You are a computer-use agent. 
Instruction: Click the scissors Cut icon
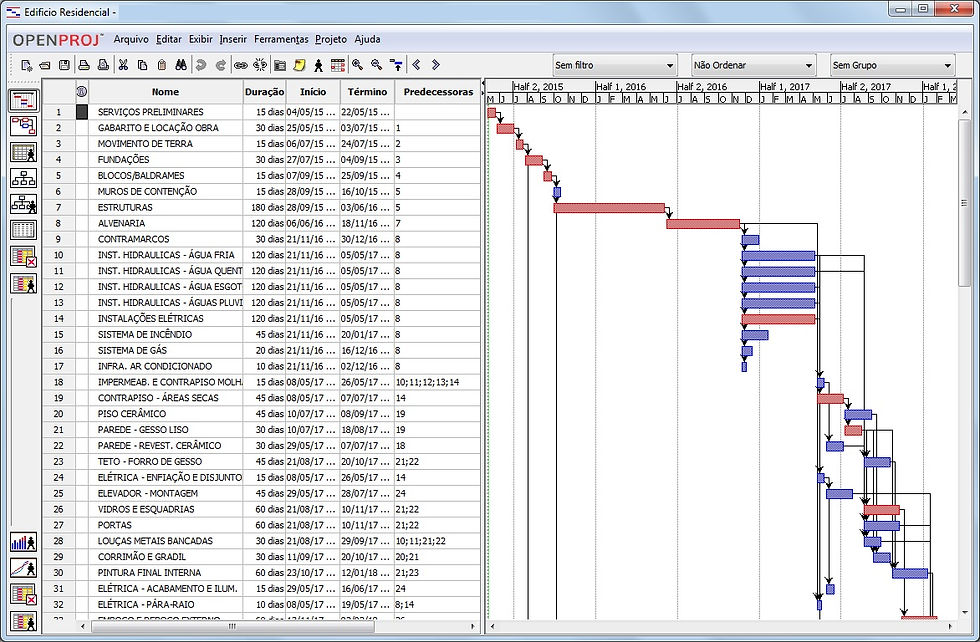(x=123, y=65)
